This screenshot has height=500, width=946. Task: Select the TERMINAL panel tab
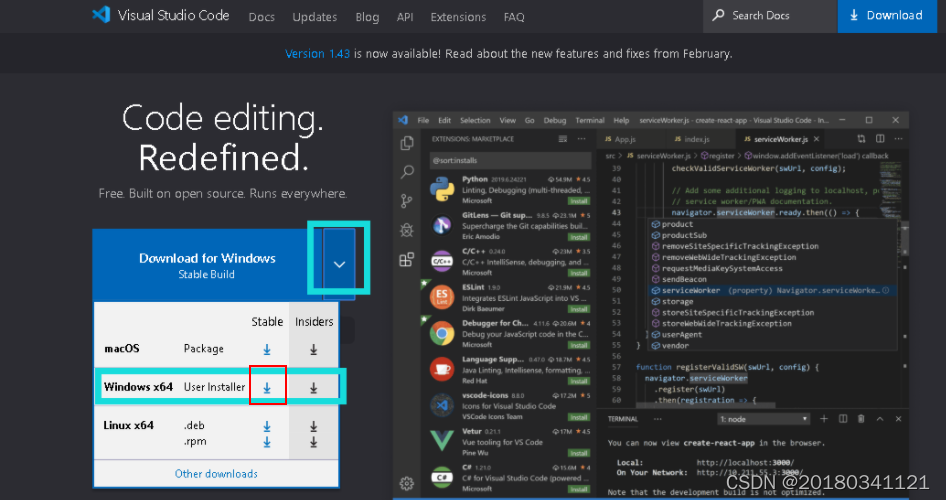(623, 419)
